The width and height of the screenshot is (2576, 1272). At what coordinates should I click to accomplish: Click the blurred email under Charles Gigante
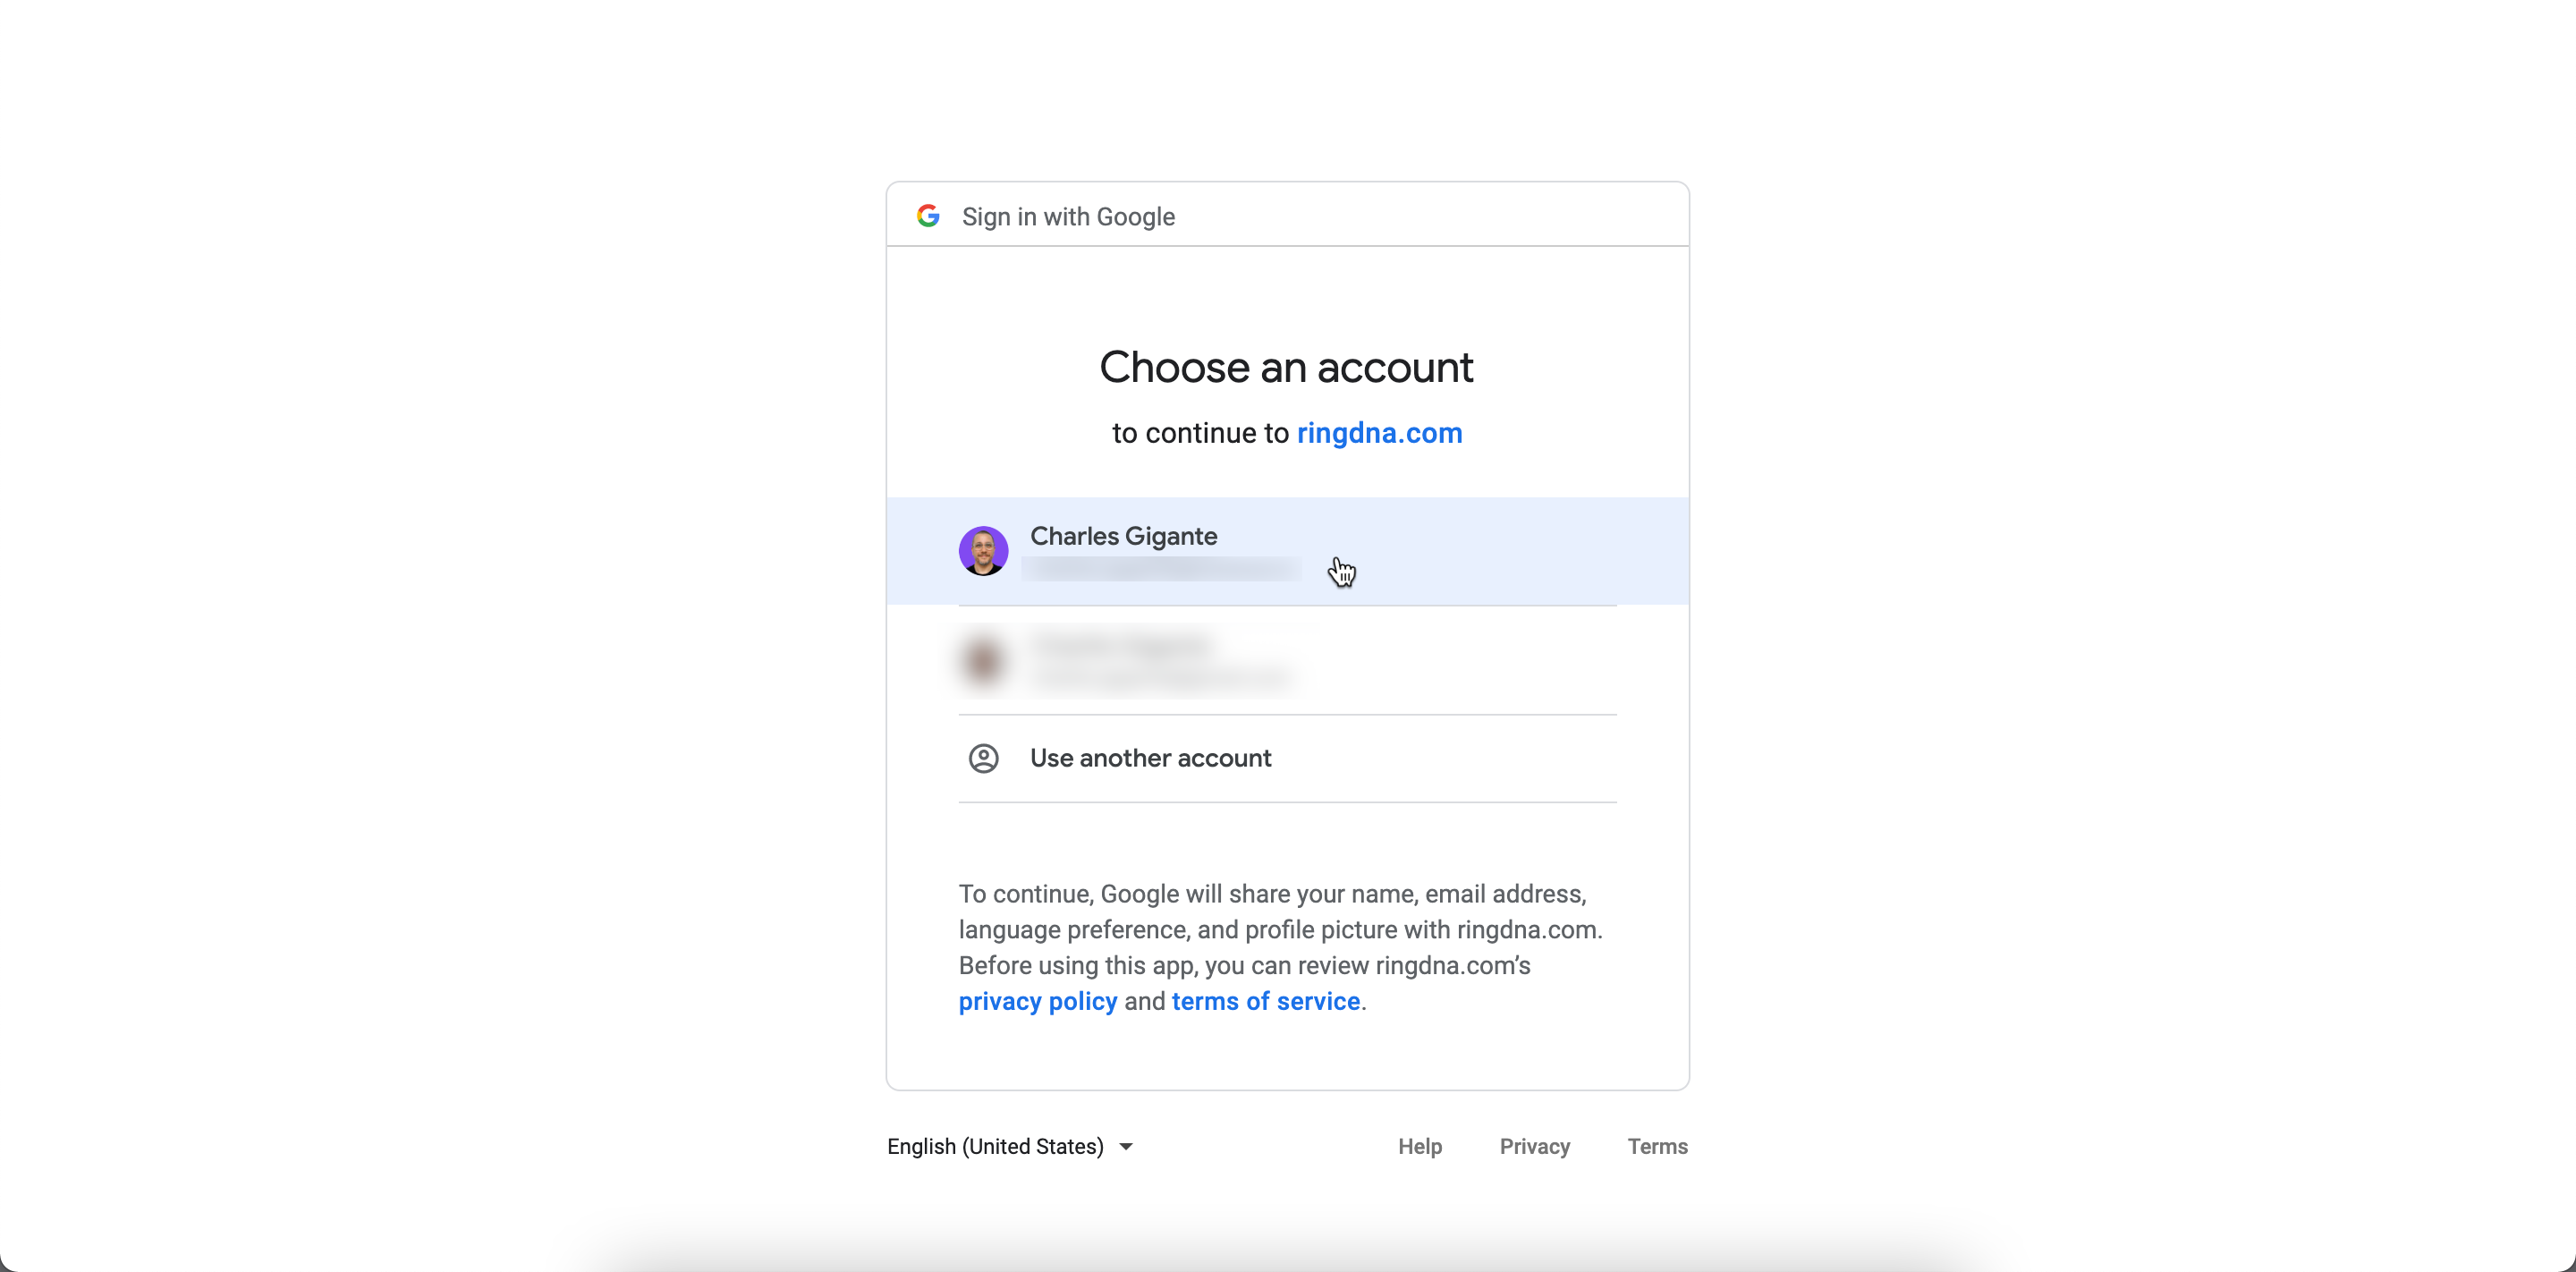1160,569
